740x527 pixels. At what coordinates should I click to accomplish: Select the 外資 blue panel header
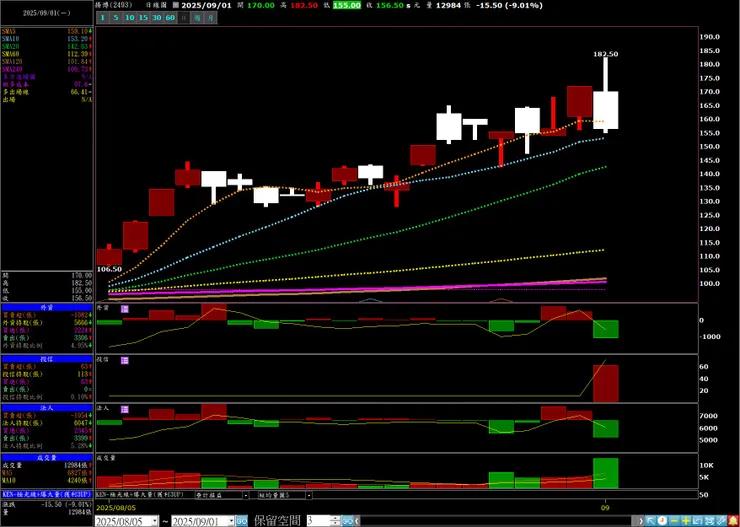47,307
